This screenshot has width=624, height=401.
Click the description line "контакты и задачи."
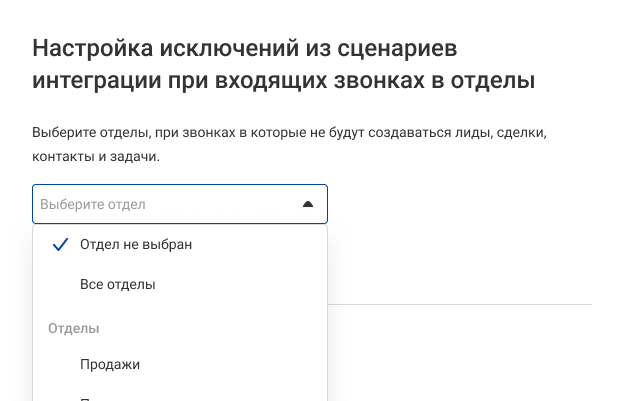96,157
